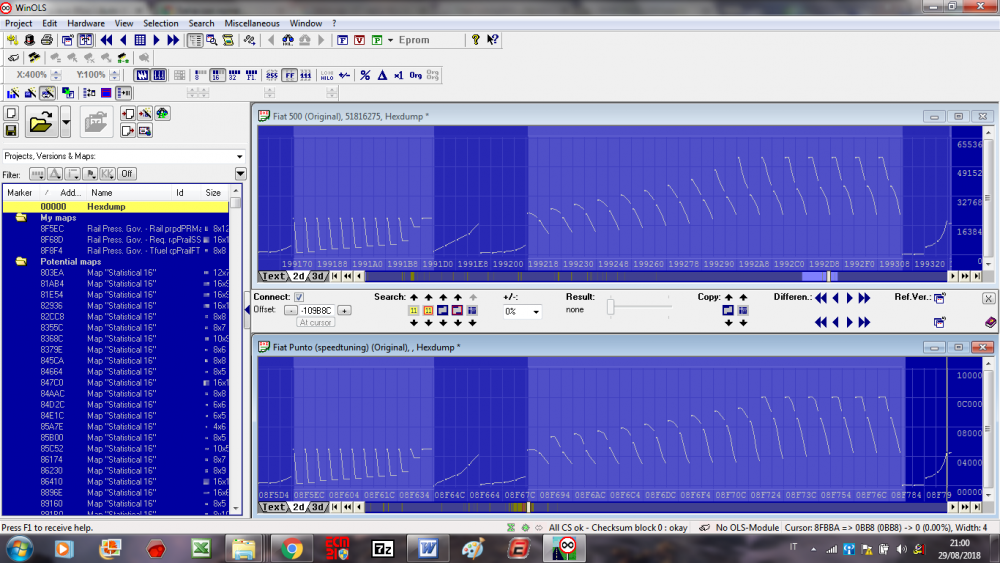The image size is (1000, 563).
Task: Open help via yellow question mark icon
Action: click(475, 40)
